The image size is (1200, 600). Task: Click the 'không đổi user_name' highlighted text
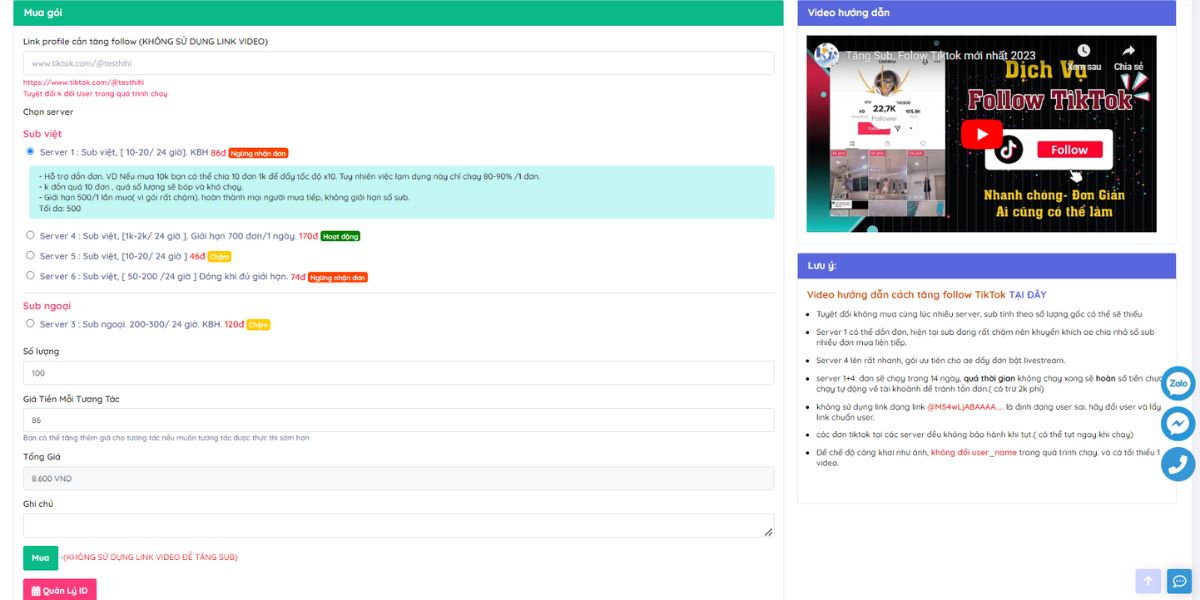[x=974, y=452]
